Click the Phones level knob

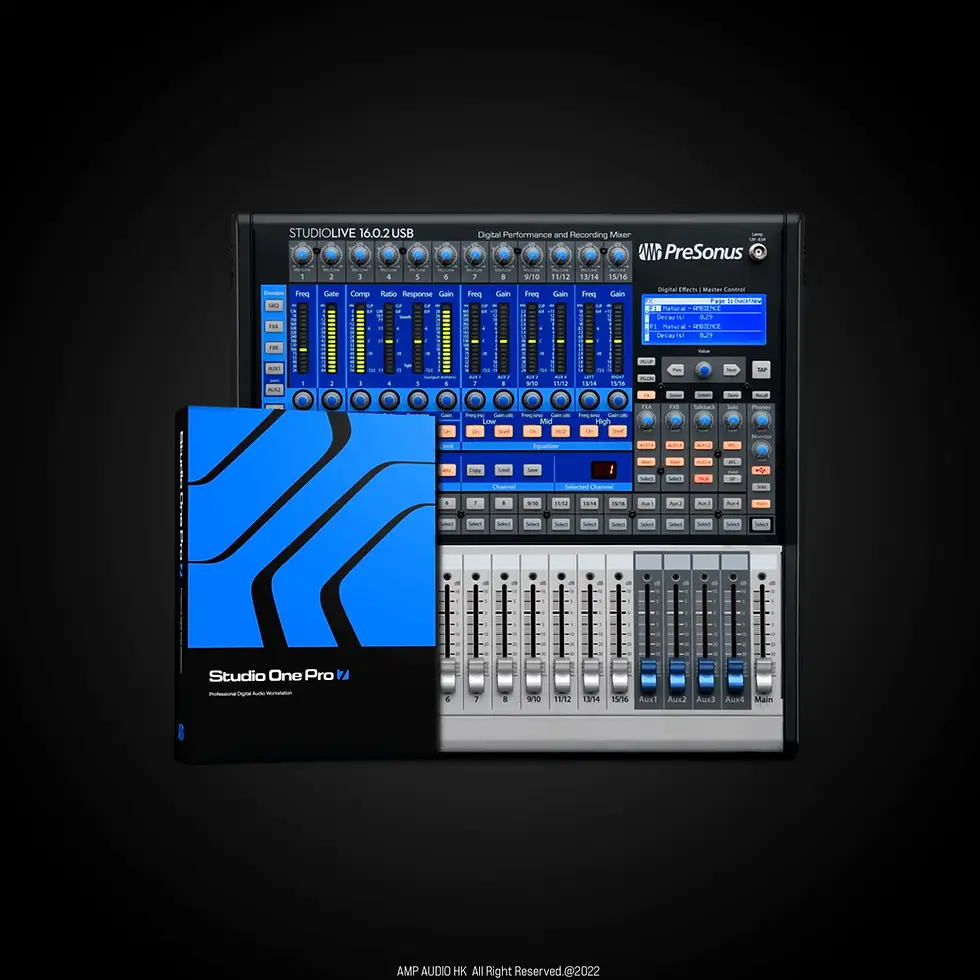(x=761, y=421)
